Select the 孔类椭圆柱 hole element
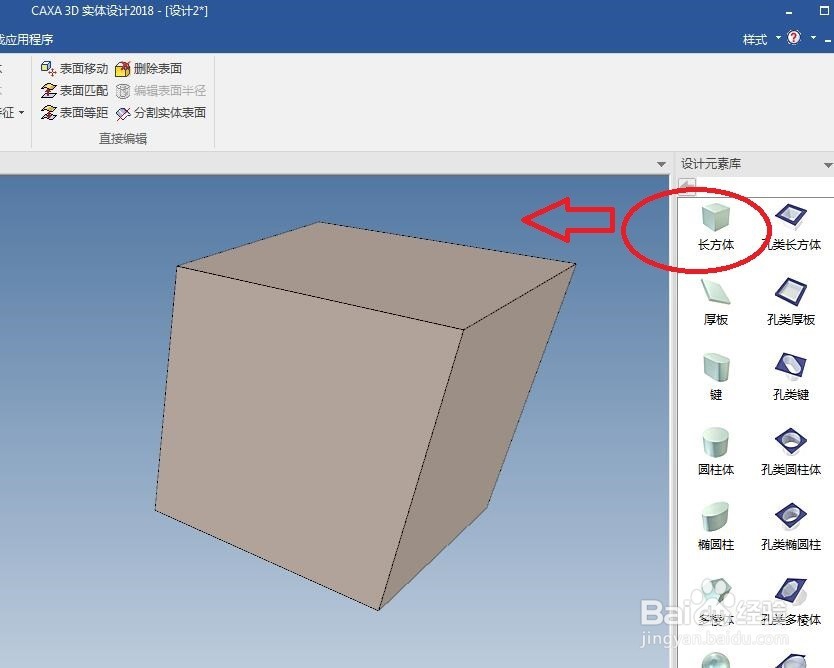Screen dimensions: 834x668 click(791, 527)
